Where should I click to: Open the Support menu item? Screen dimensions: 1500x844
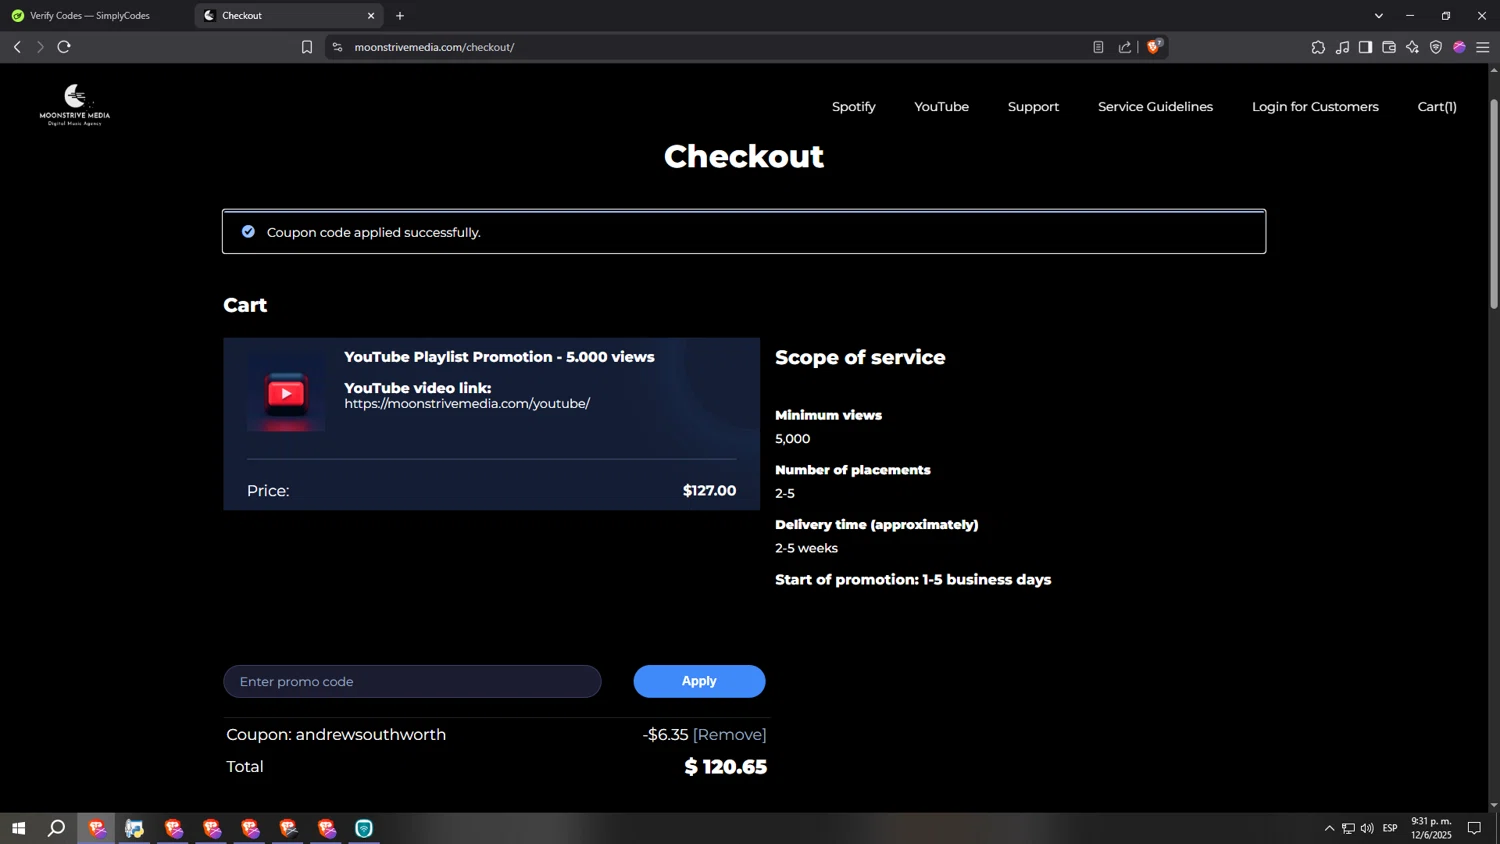(x=1033, y=107)
